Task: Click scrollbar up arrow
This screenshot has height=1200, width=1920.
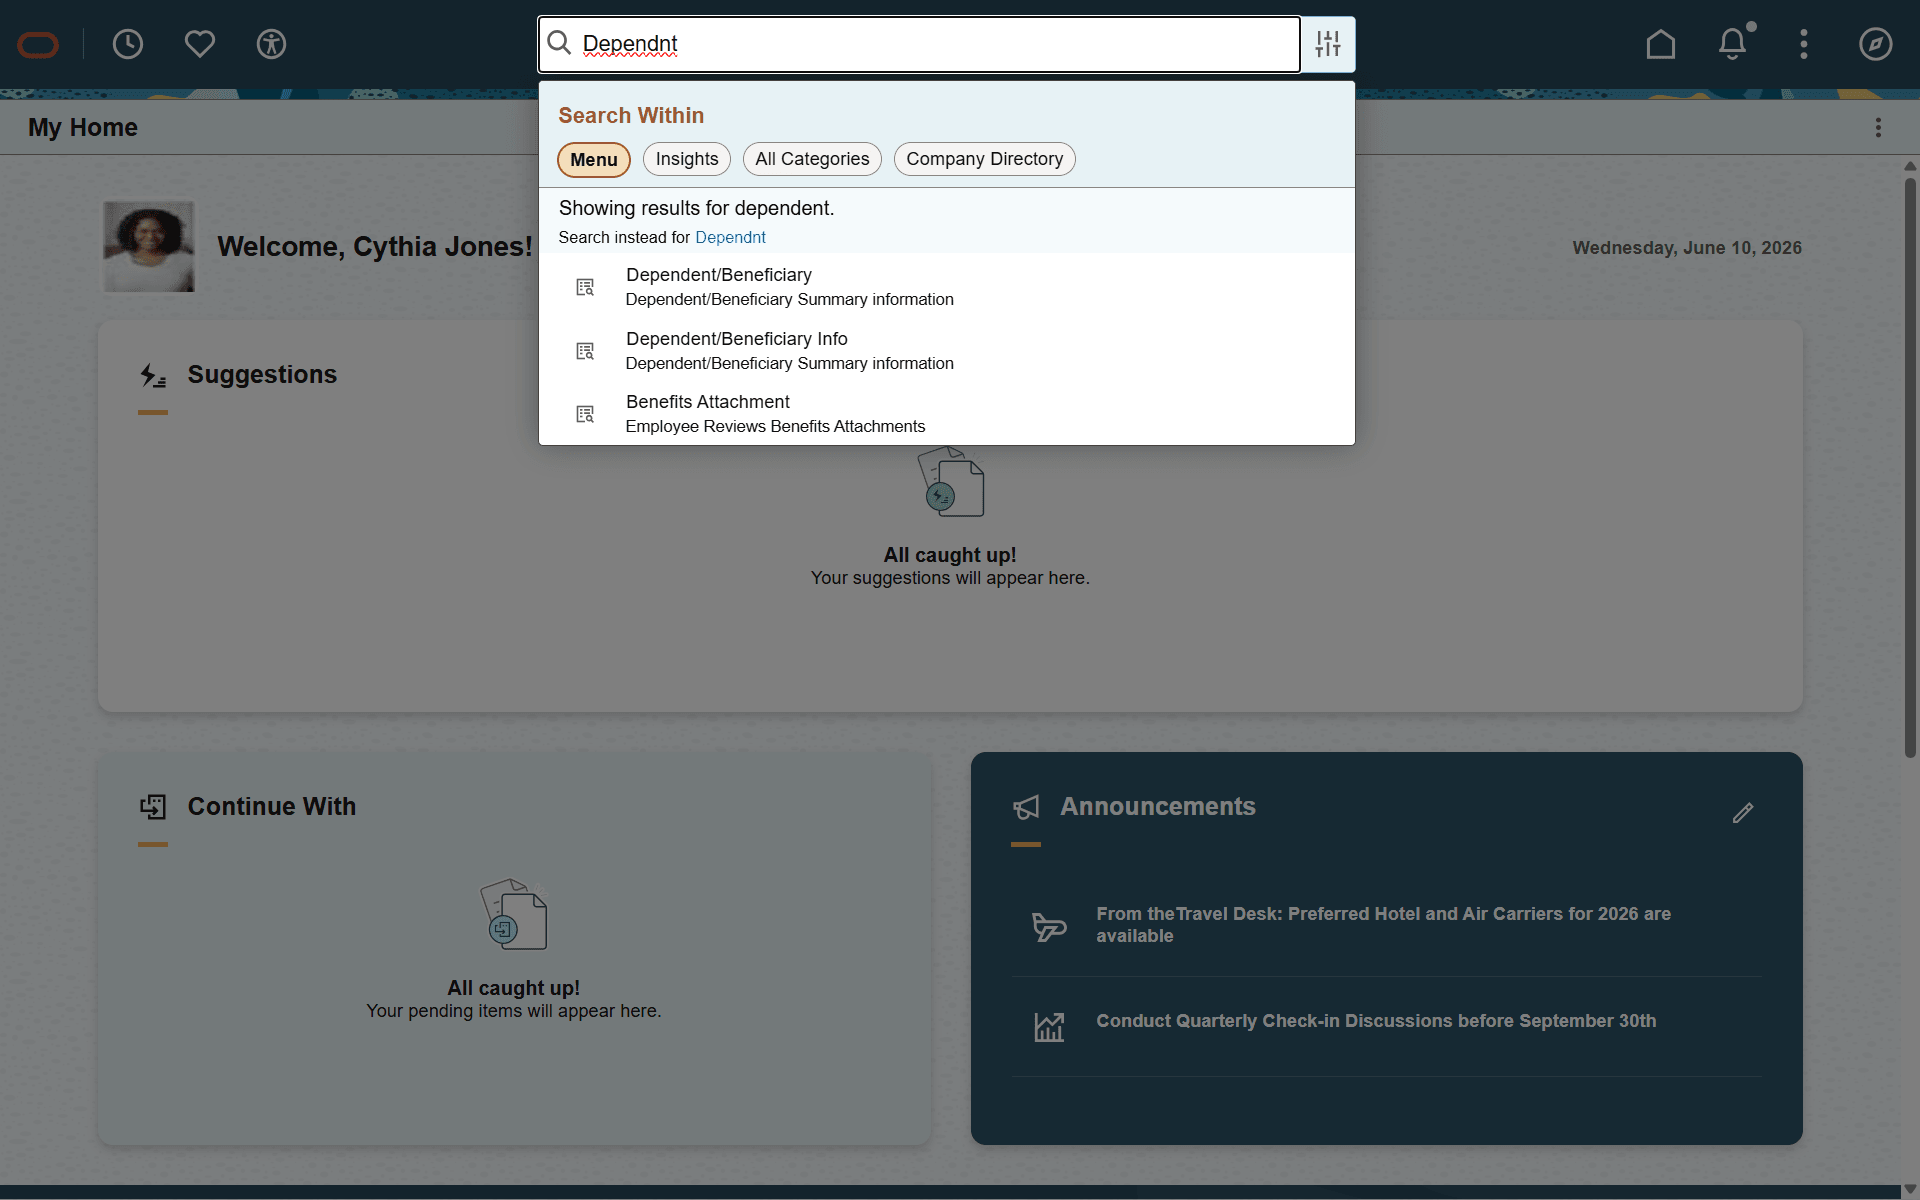Action: click(x=1910, y=166)
